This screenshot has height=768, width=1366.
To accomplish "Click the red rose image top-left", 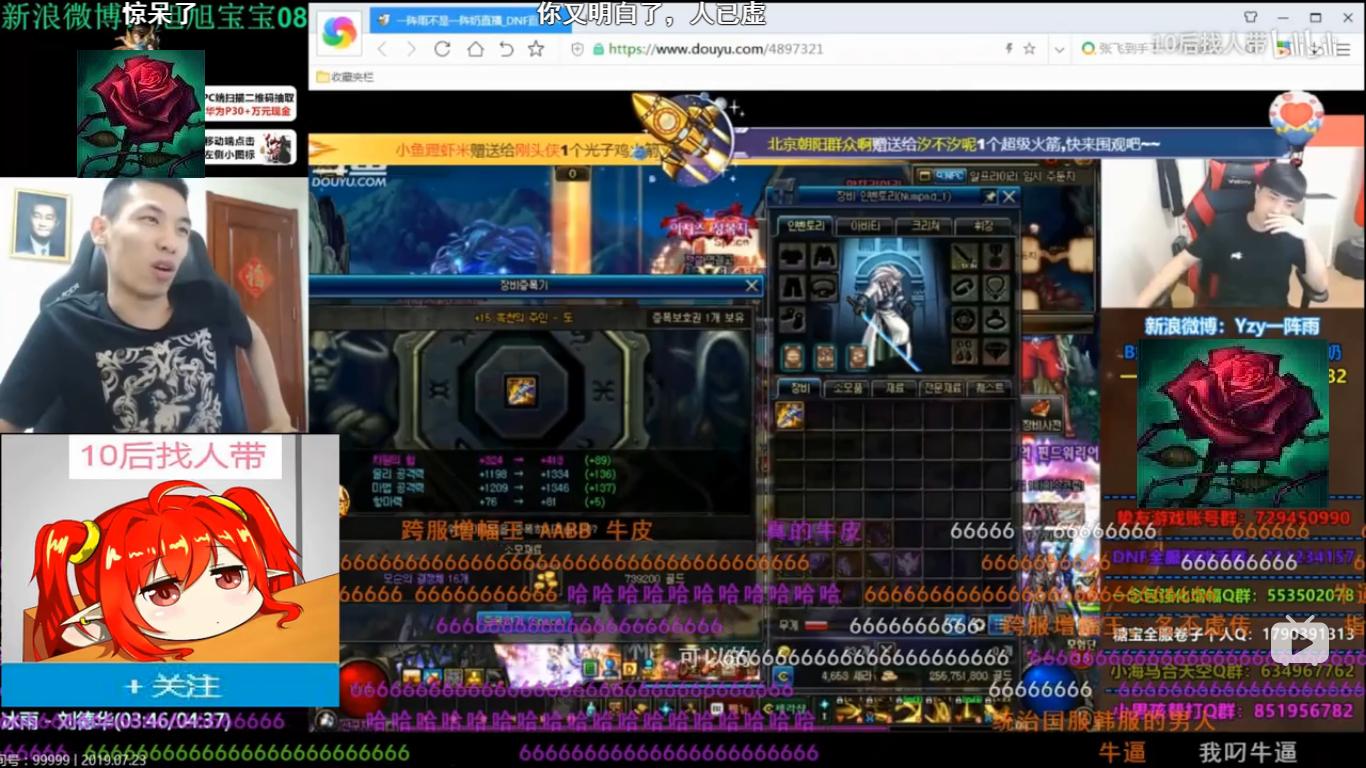I will coord(141,114).
